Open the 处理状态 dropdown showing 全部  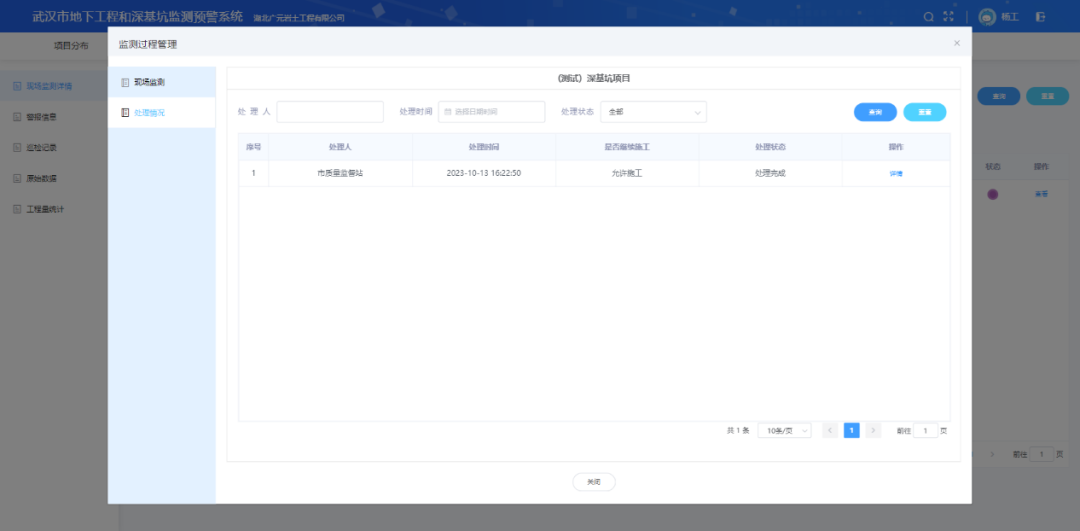pos(653,112)
